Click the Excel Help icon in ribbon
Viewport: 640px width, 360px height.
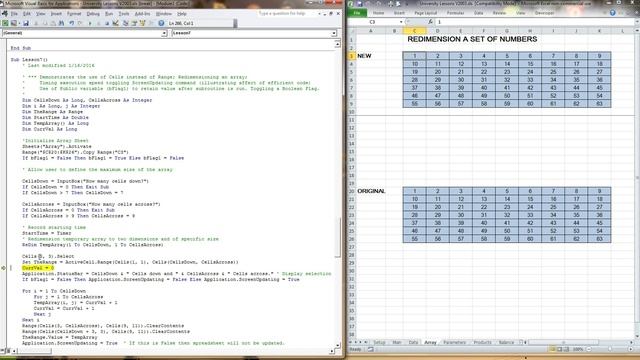coord(612,13)
